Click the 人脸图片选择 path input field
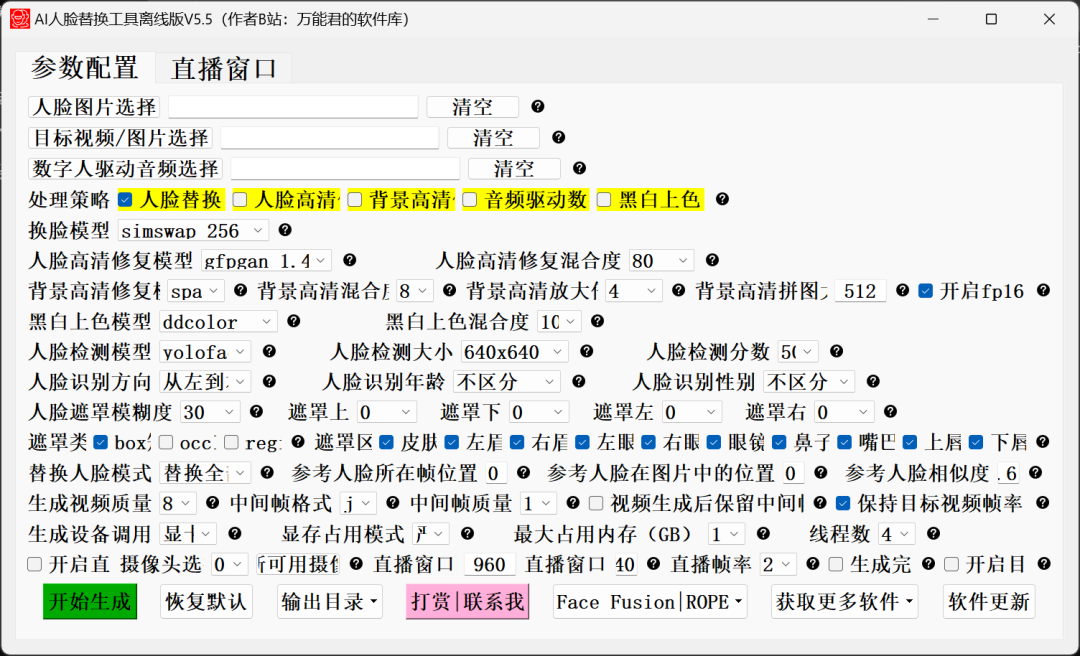The height and width of the screenshot is (656, 1080). point(293,107)
